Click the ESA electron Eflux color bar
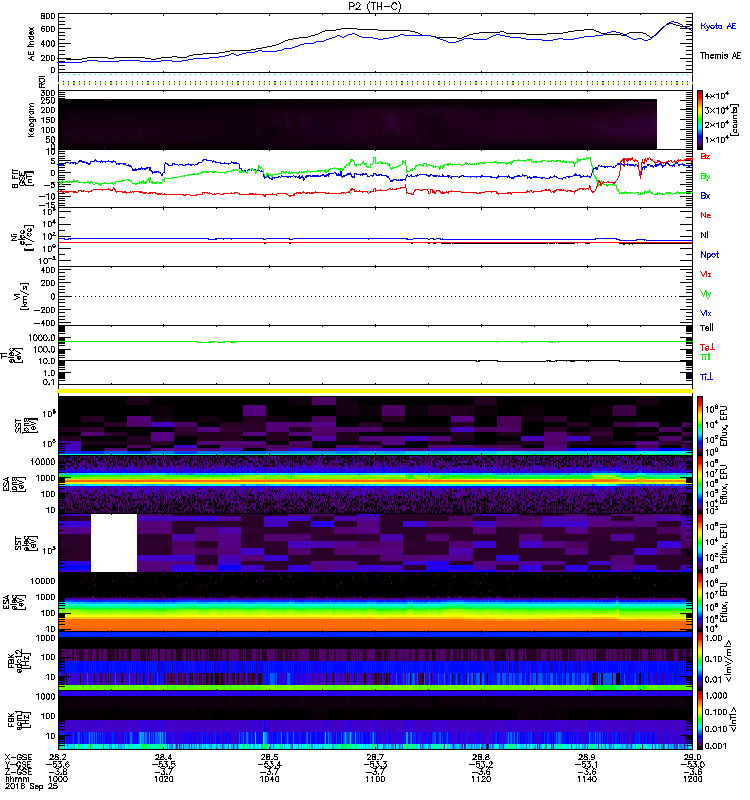750x800 pixels. pos(700,602)
